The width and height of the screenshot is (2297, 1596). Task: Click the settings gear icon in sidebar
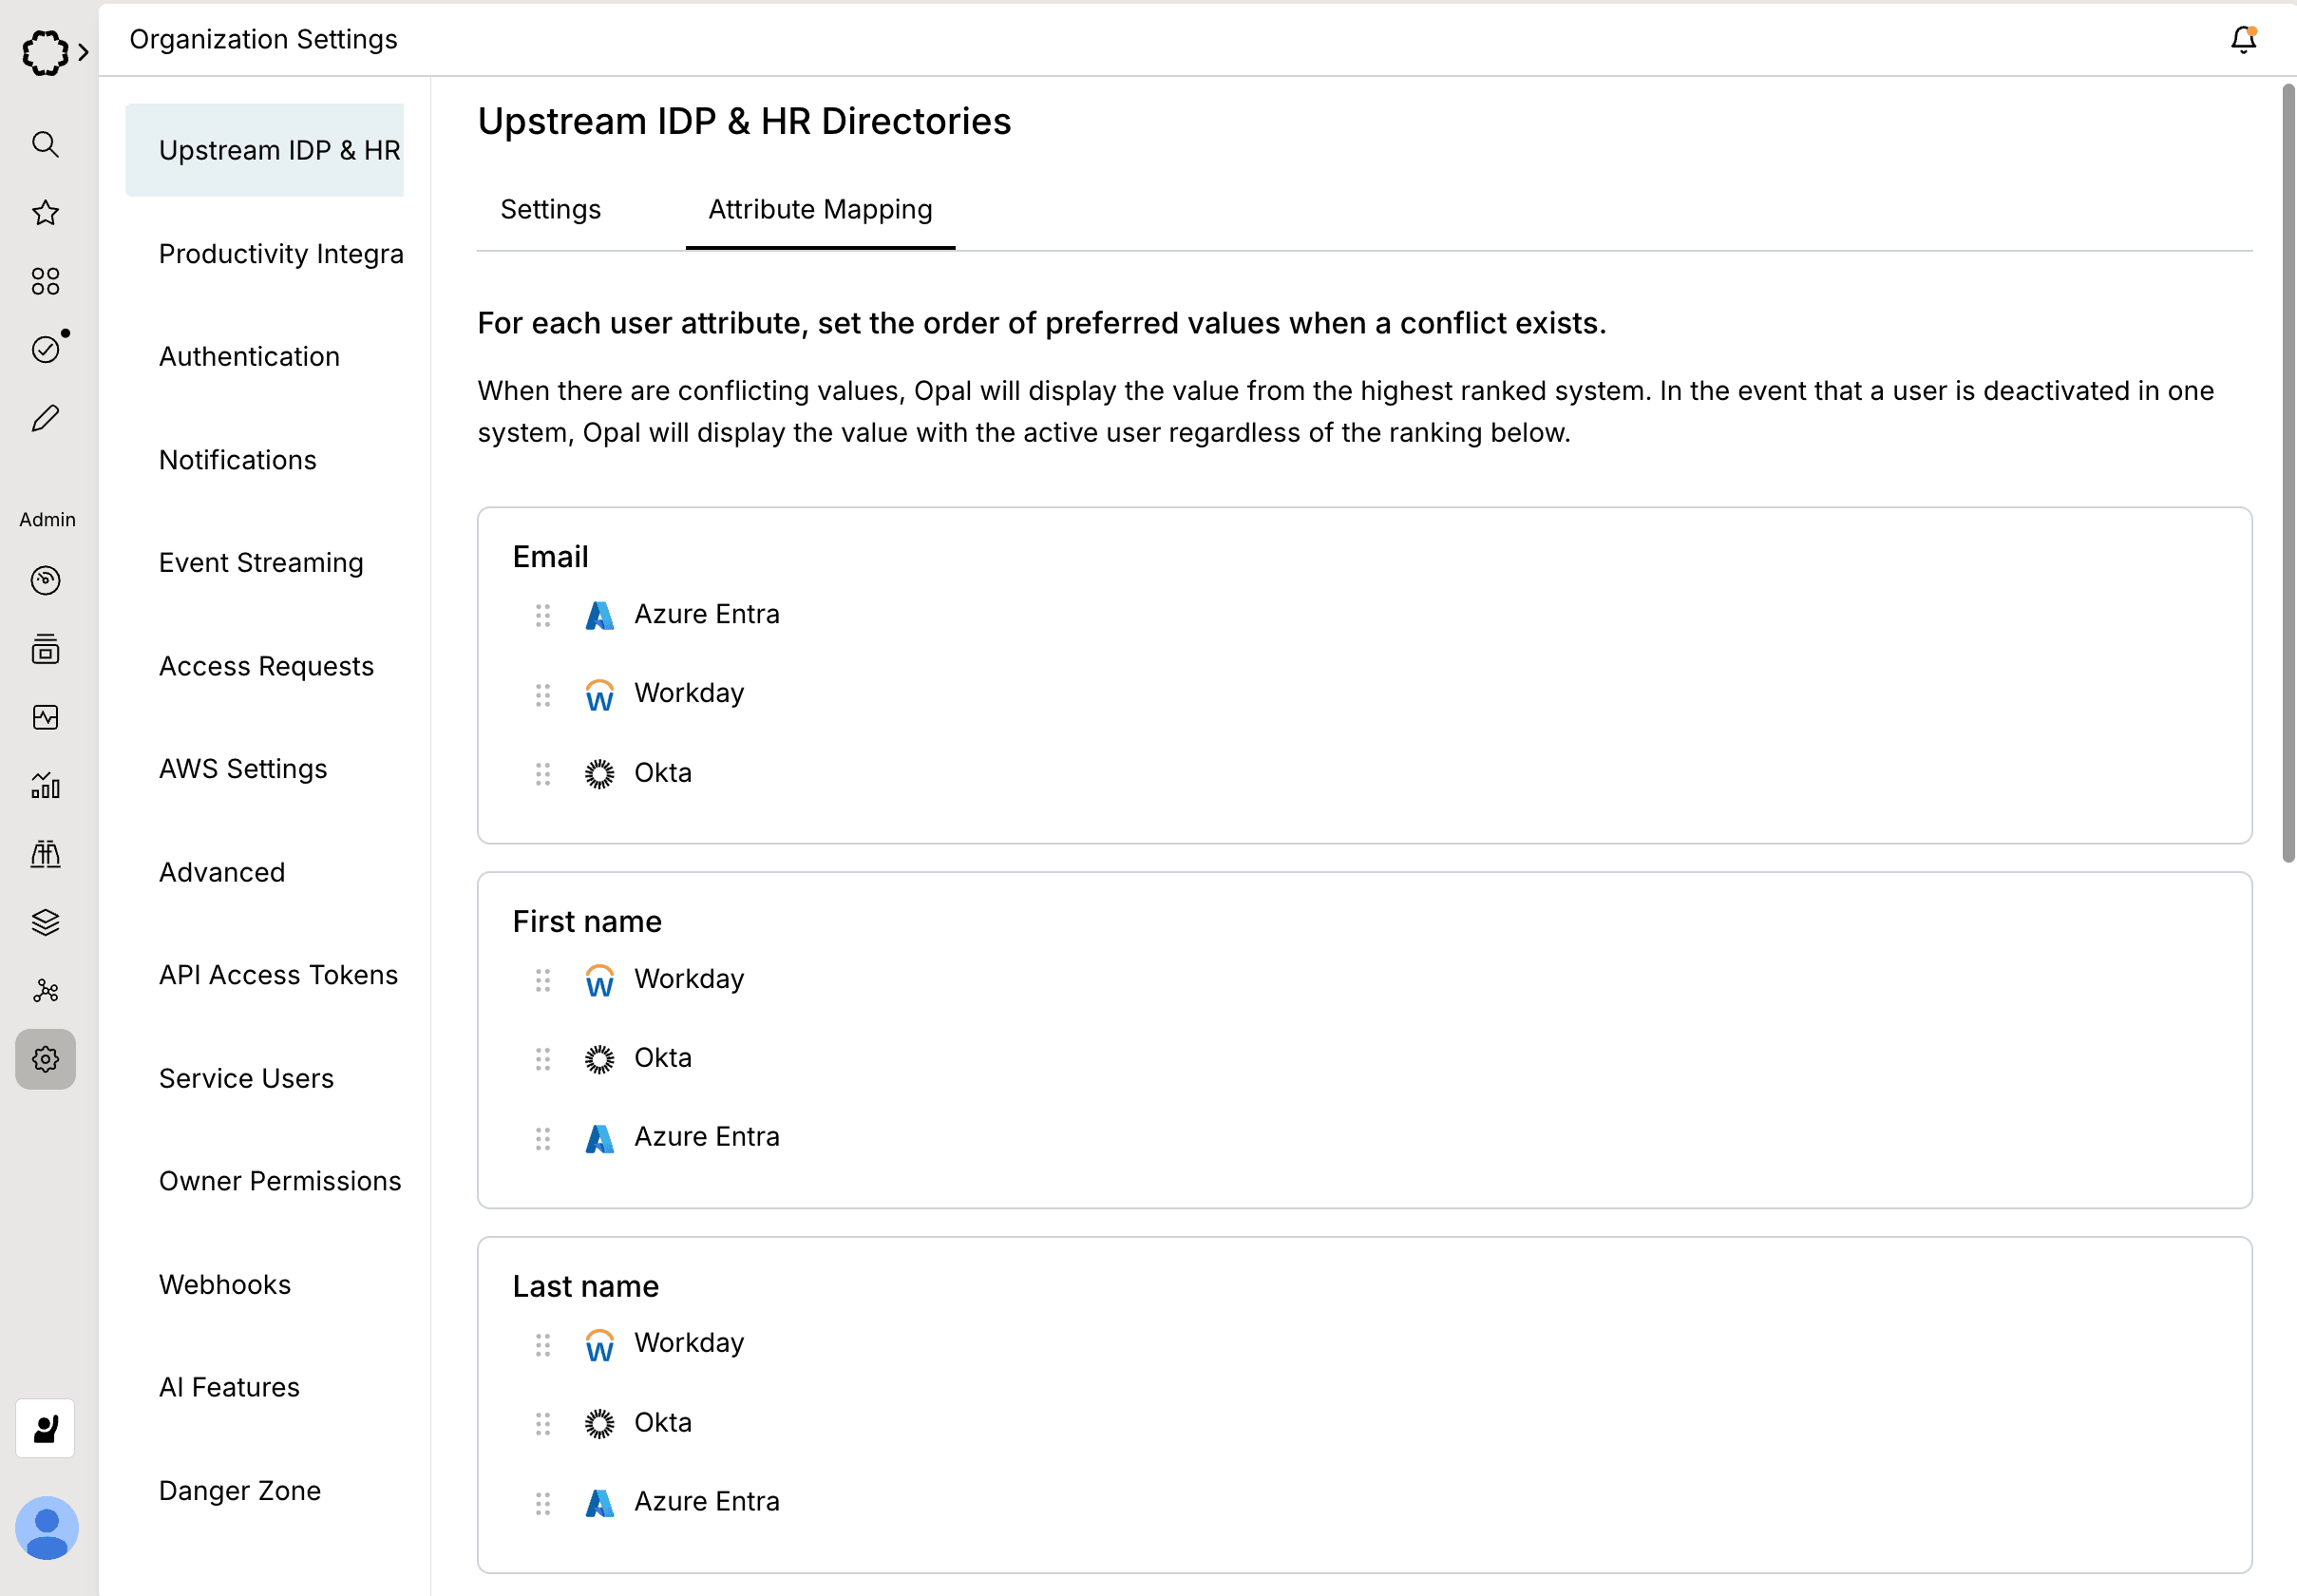tap(45, 1059)
